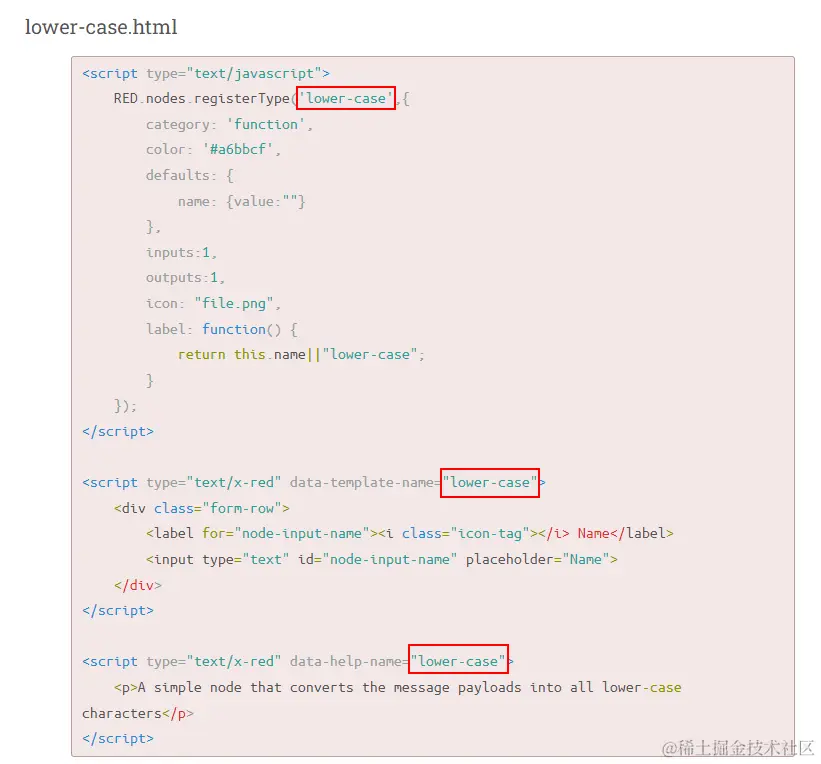The width and height of the screenshot is (821, 764).
Task: Click the category: 'function' line
Action: [229, 125]
